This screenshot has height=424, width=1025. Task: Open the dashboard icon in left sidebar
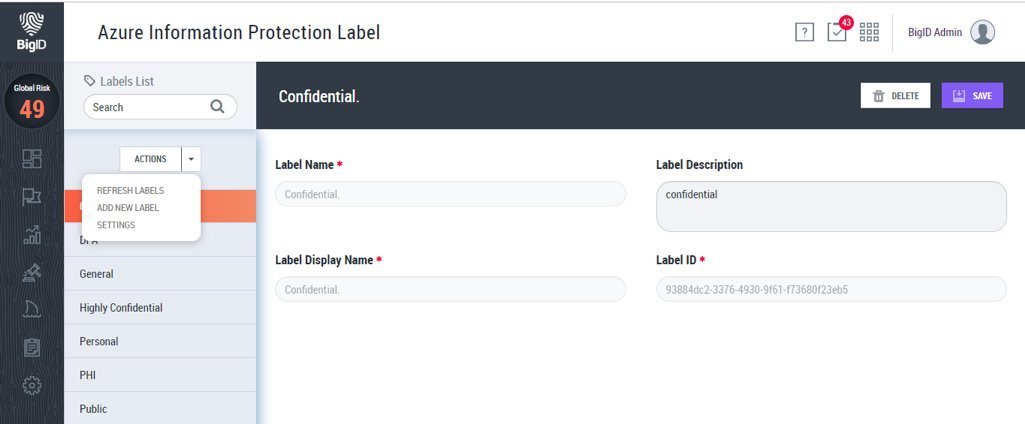tap(32, 159)
